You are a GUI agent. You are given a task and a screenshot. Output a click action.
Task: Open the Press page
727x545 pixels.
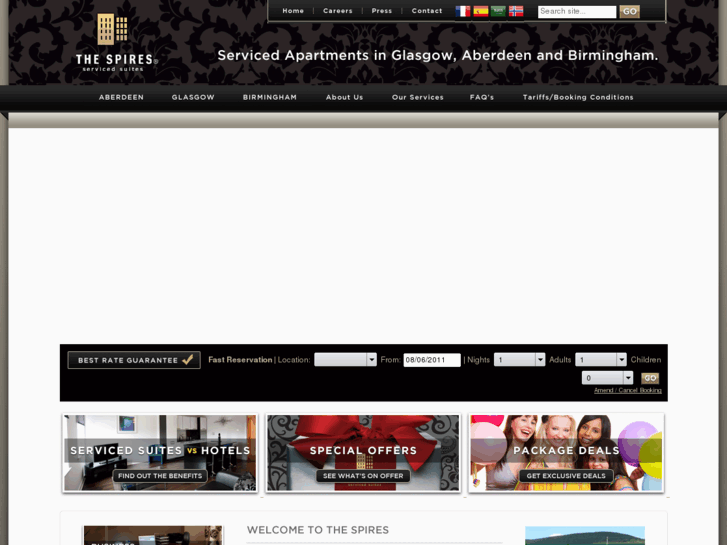click(x=382, y=11)
